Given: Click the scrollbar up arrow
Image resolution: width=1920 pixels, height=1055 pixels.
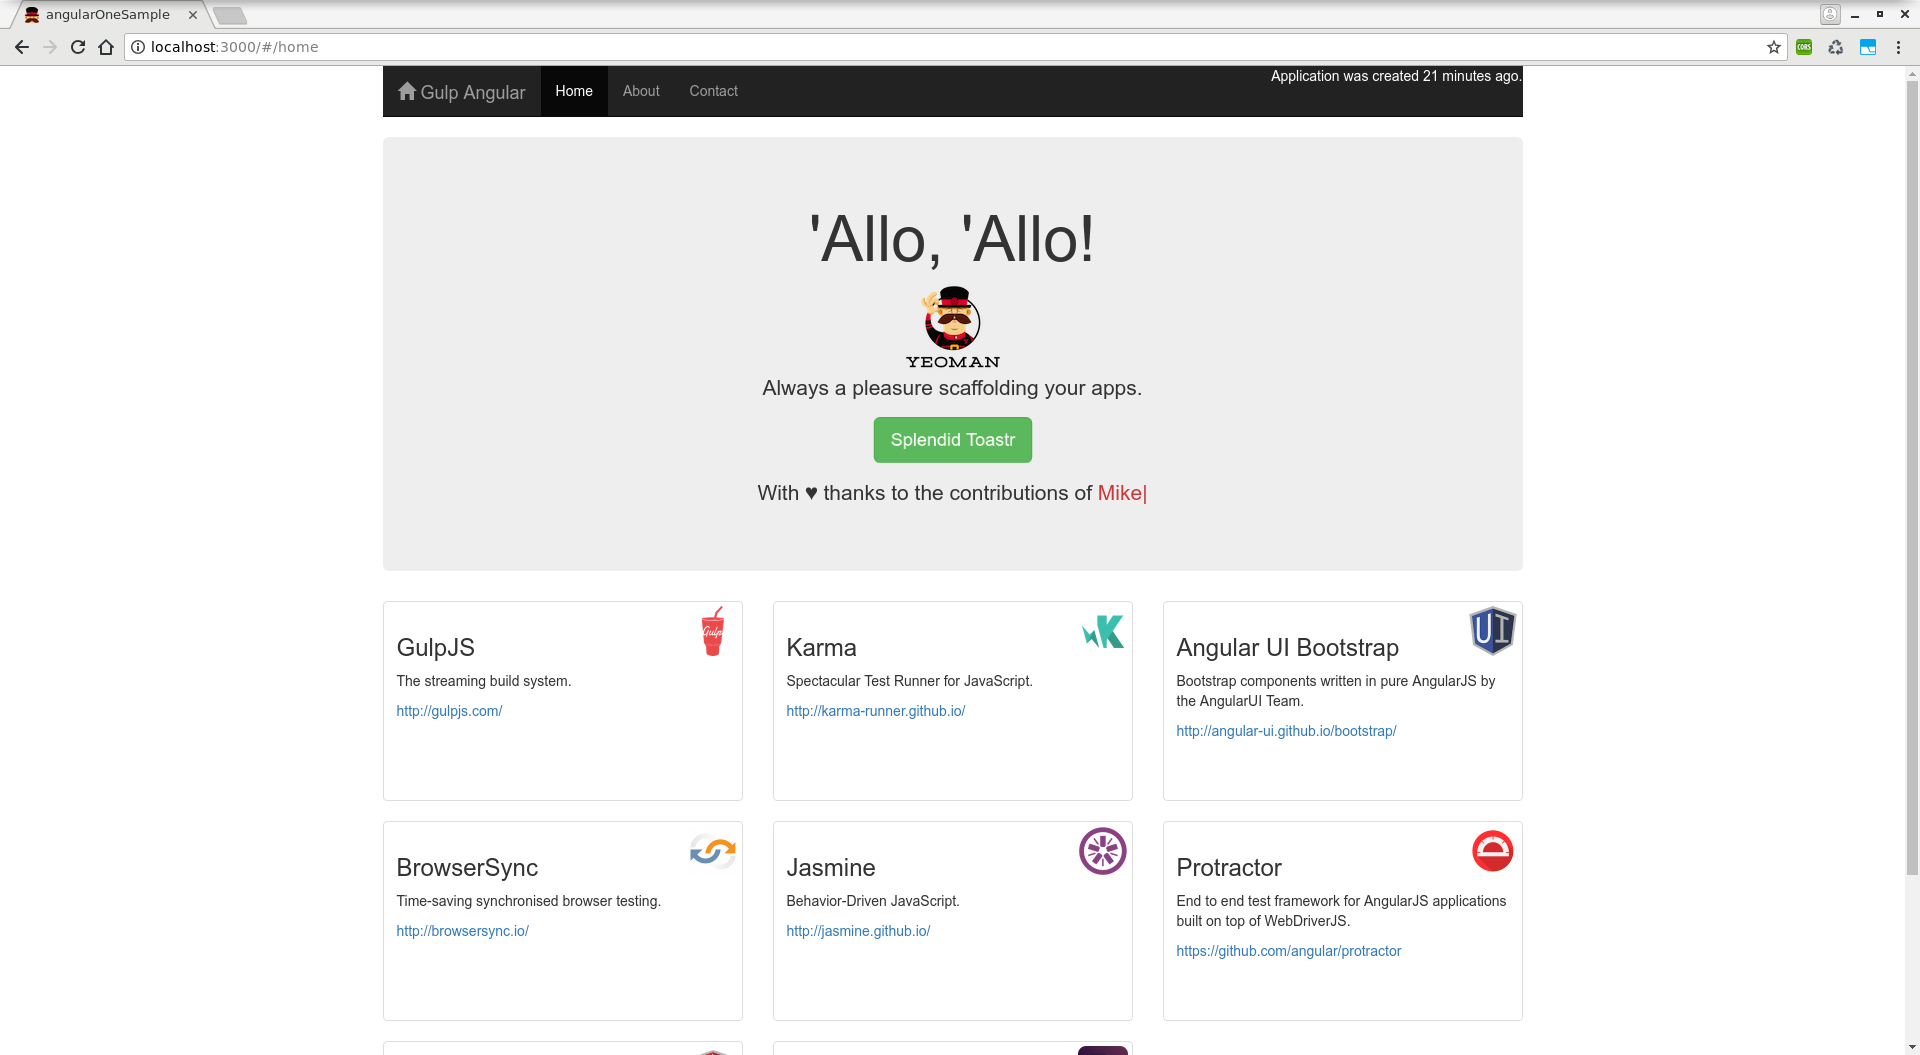Looking at the screenshot, I should (1912, 74).
